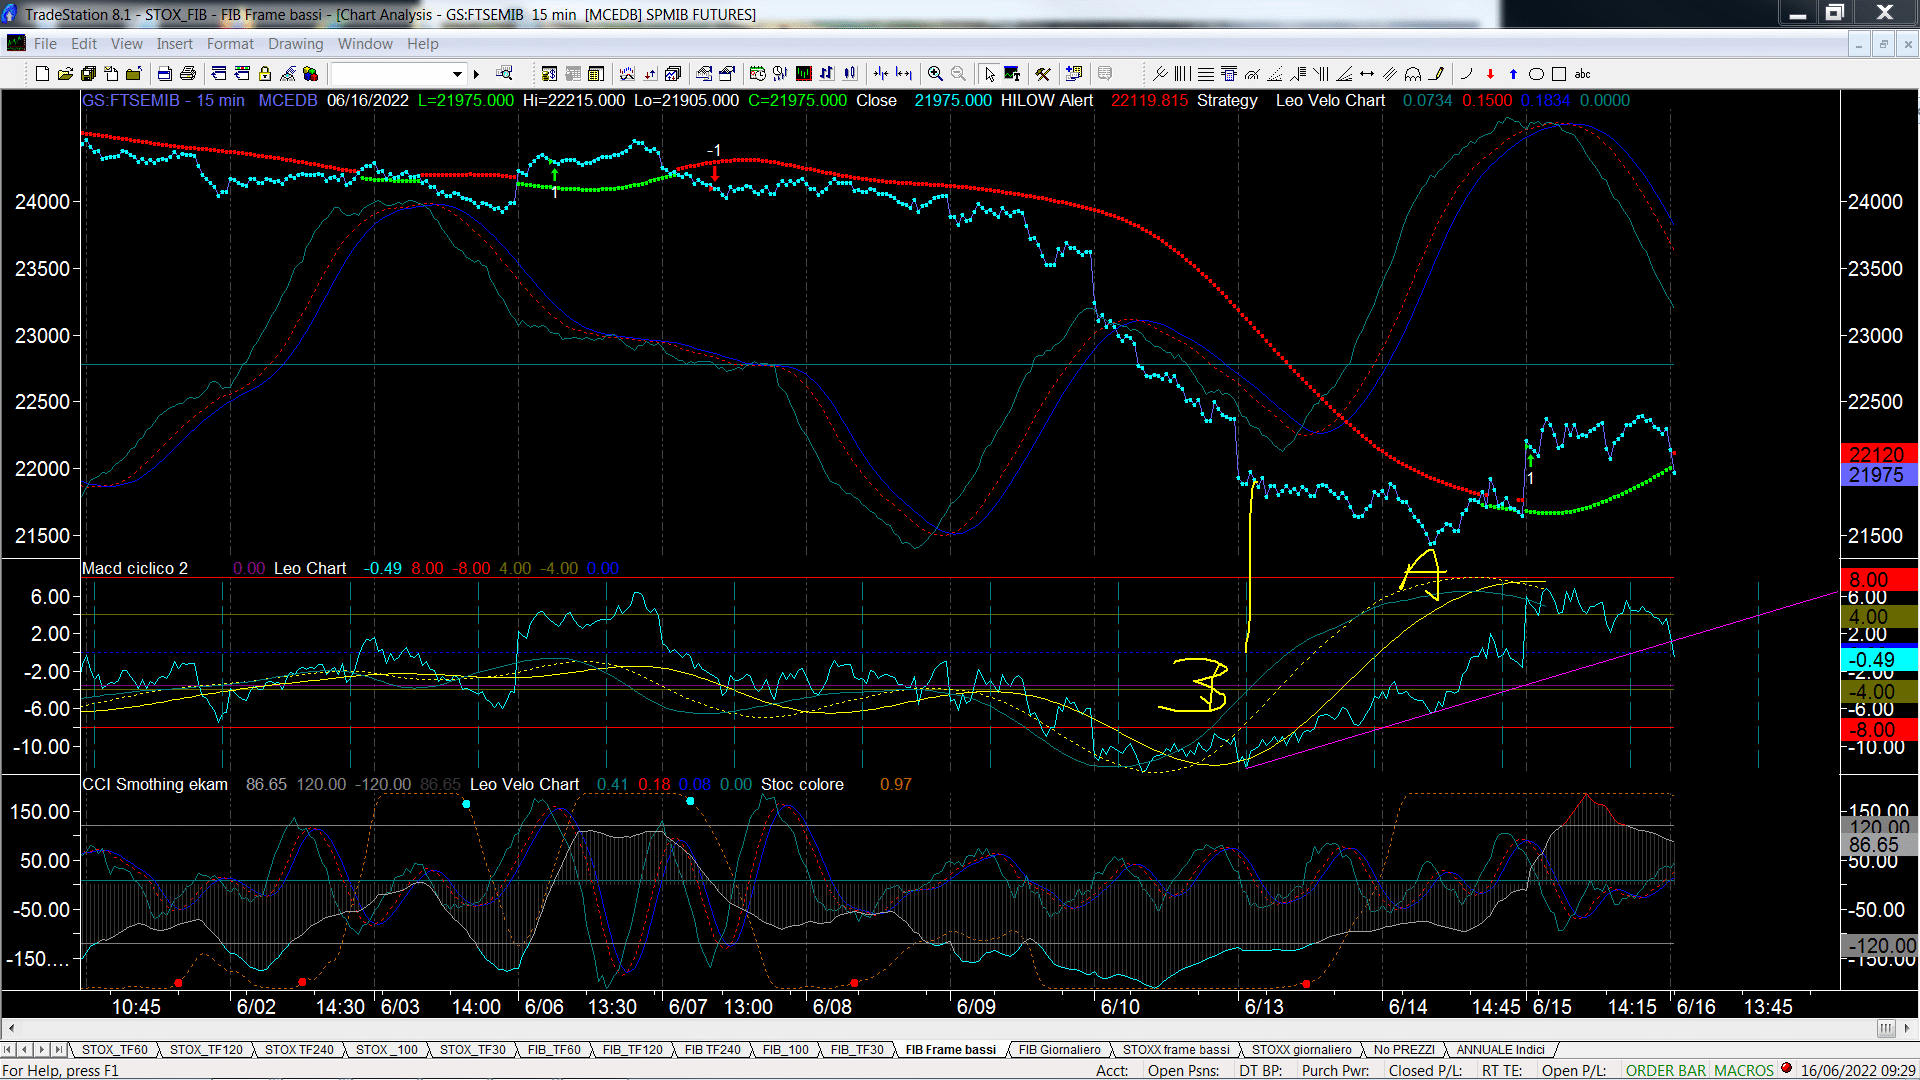Image resolution: width=1920 pixels, height=1080 pixels.
Task: Switch to the STOX_TF30 workspace tab
Action: coord(472,1049)
